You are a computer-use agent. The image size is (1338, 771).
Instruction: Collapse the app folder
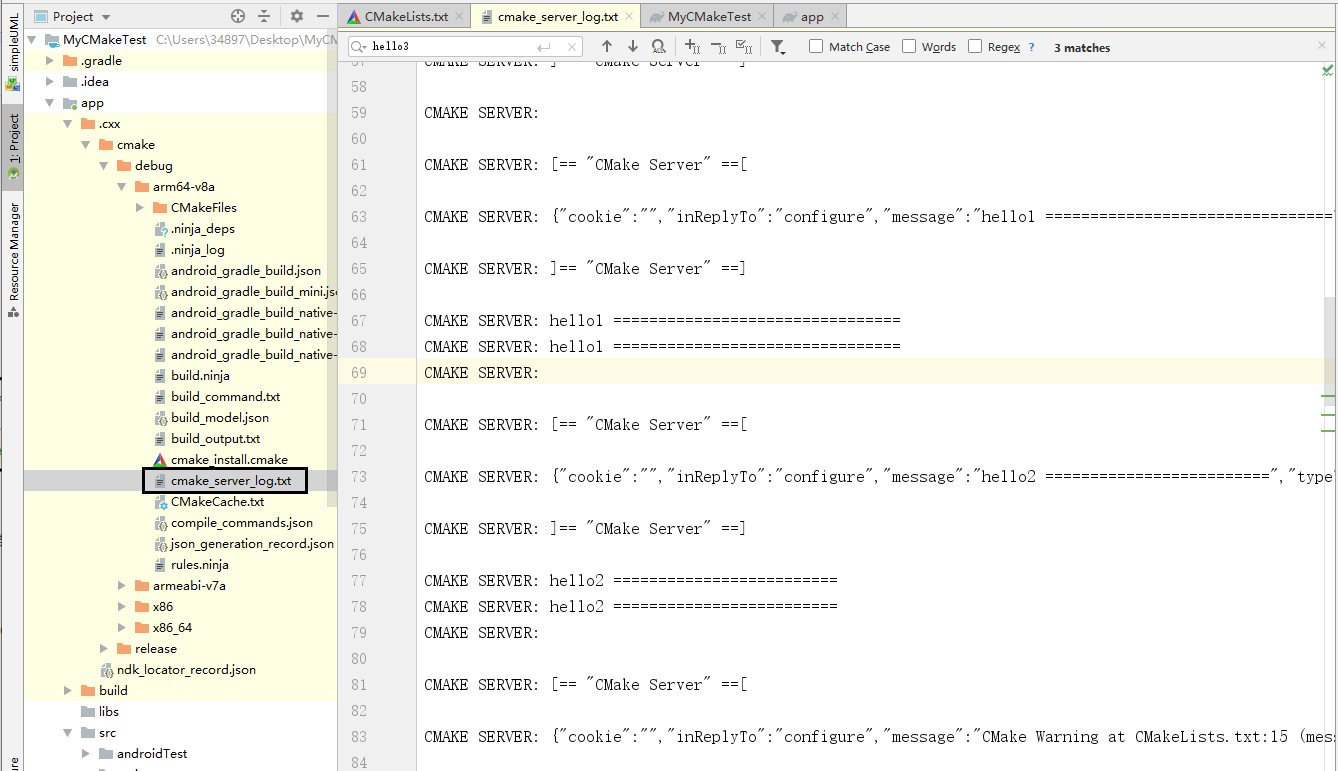tap(49, 103)
